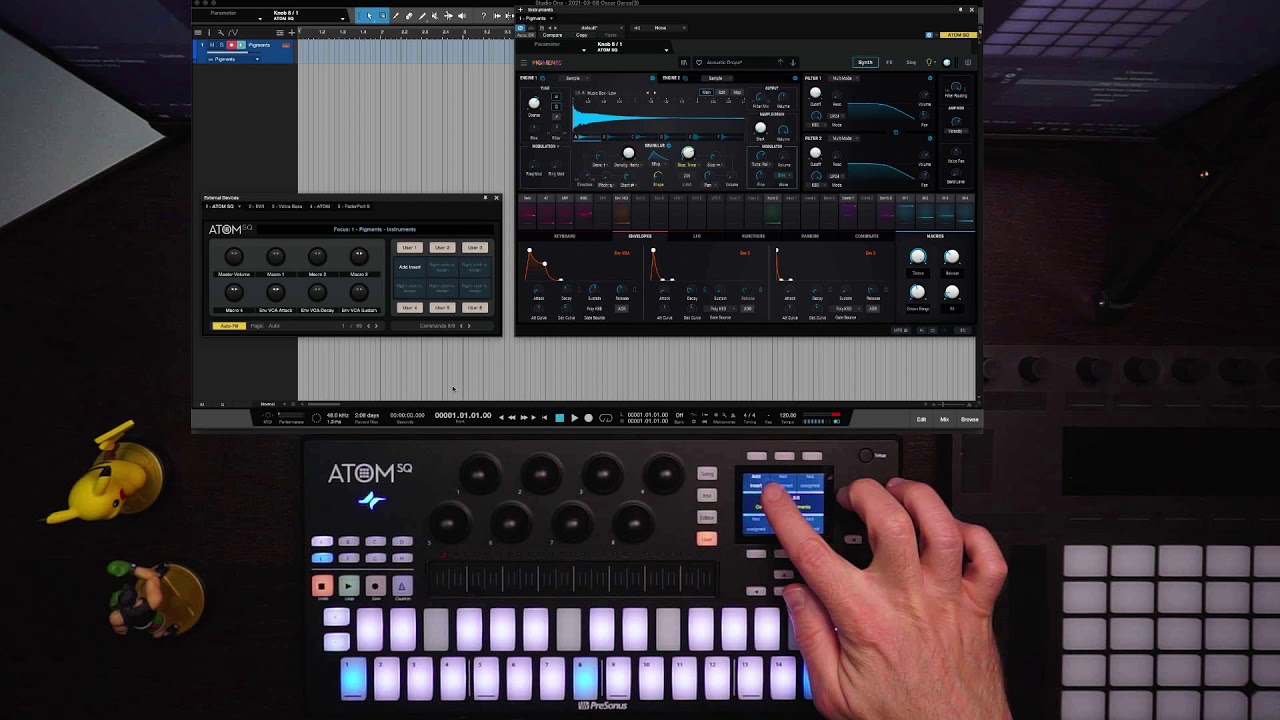Click the Timbre macro knob in Pigments
This screenshot has height=720, width=1280.
tap(918, 257)
